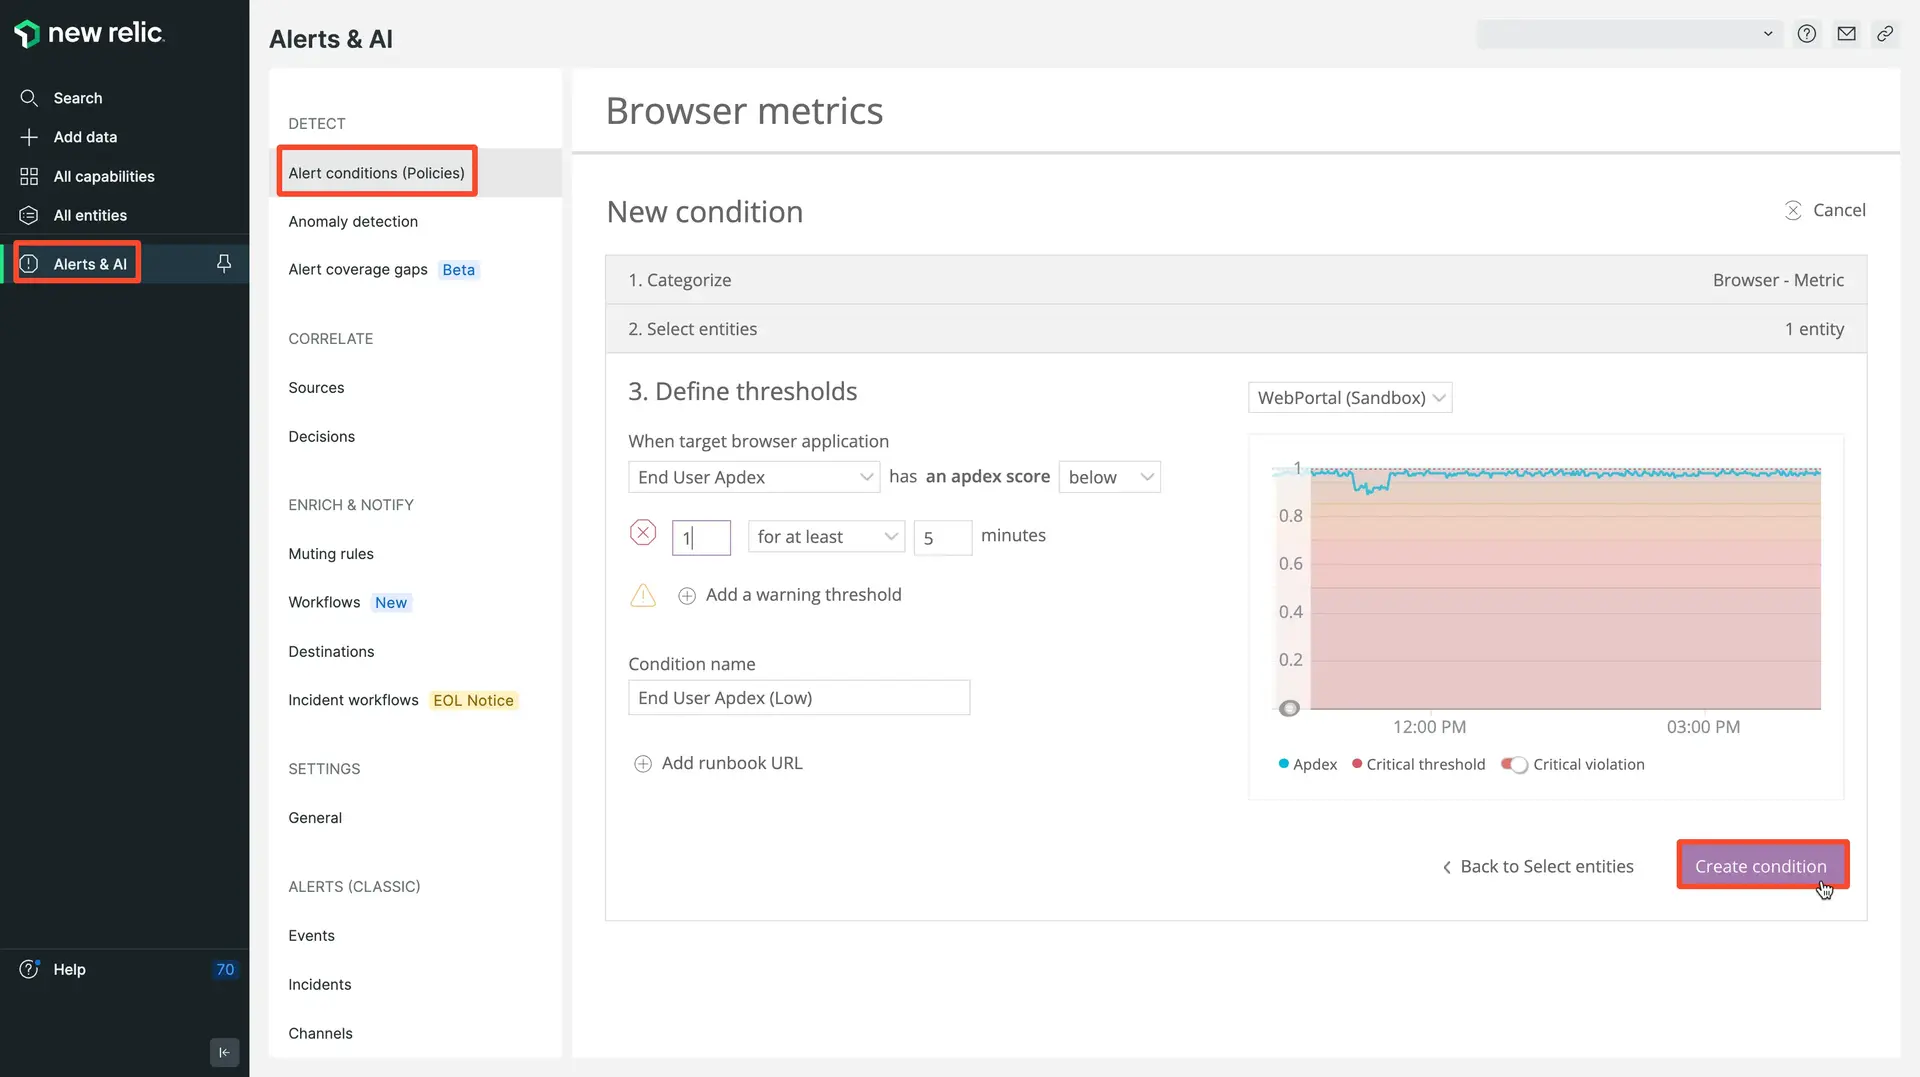The width and height of the screenshot is (1920, 1077).
Task: Open Incident workflows
Action: 353,700
